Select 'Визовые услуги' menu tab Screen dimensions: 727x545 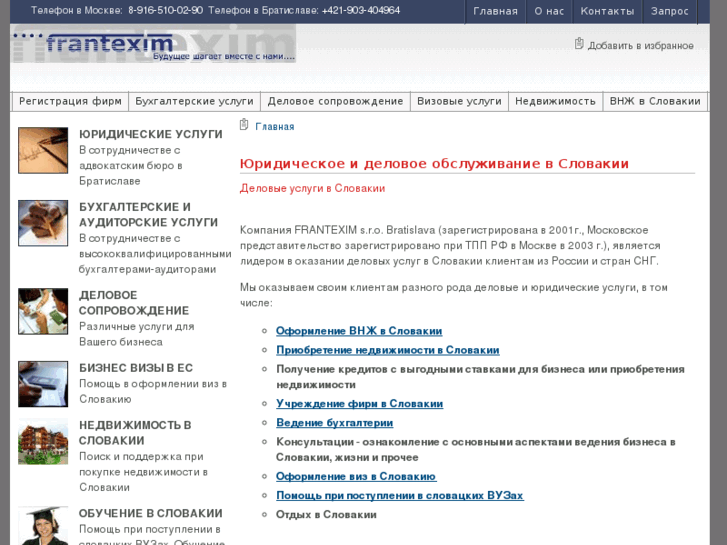[459, 101]
